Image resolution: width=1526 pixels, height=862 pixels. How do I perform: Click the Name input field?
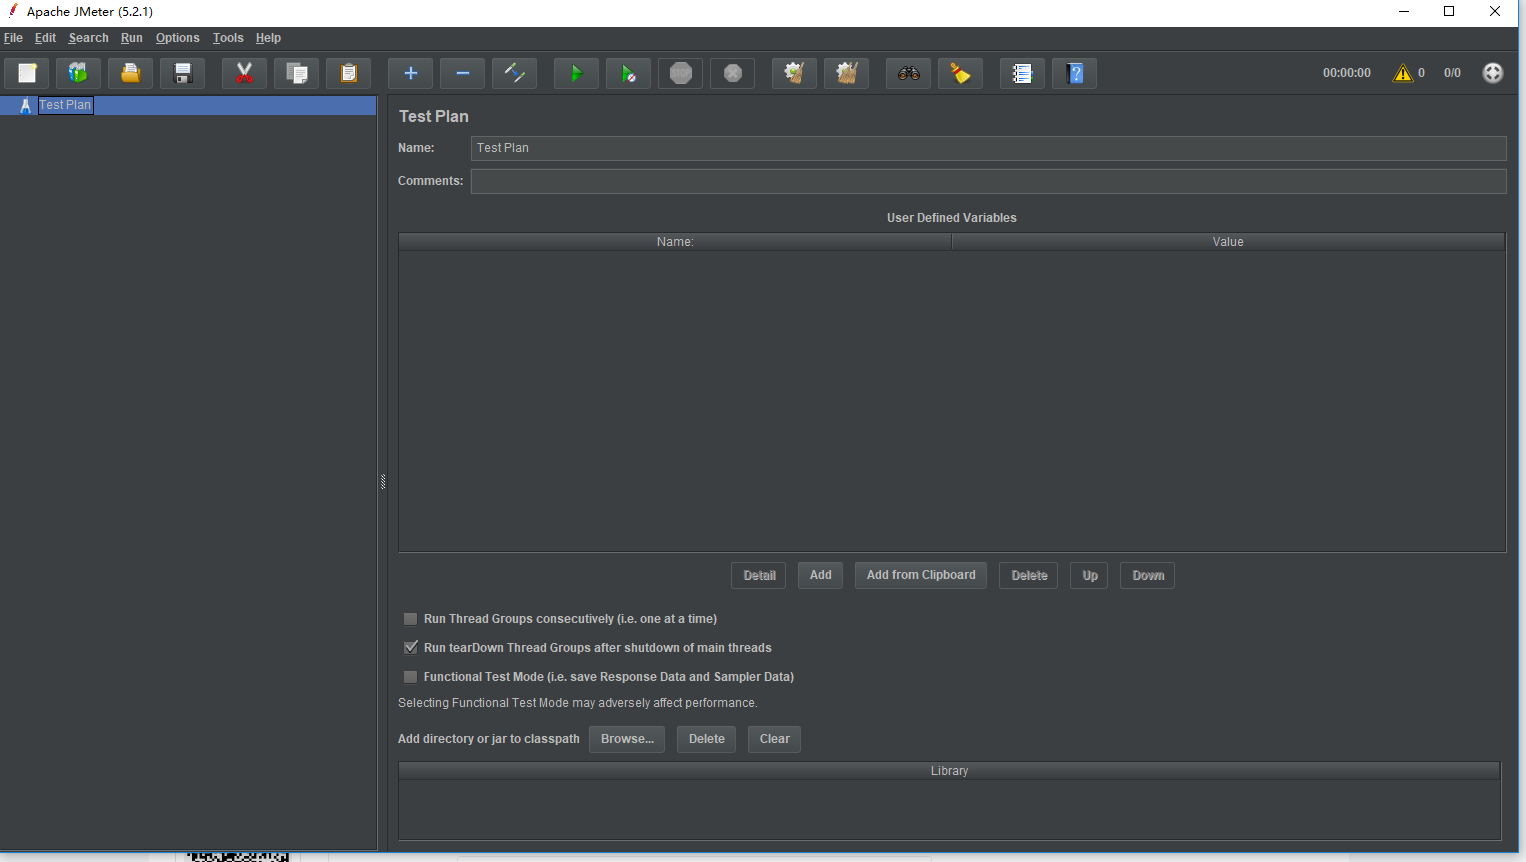pos(988,148)
